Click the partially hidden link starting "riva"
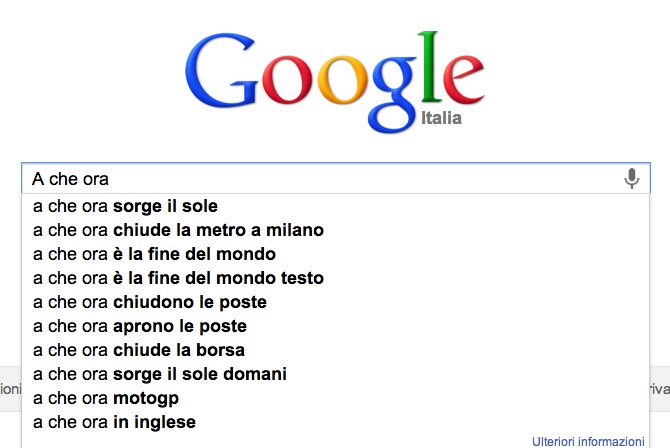 tap(659, 389)
